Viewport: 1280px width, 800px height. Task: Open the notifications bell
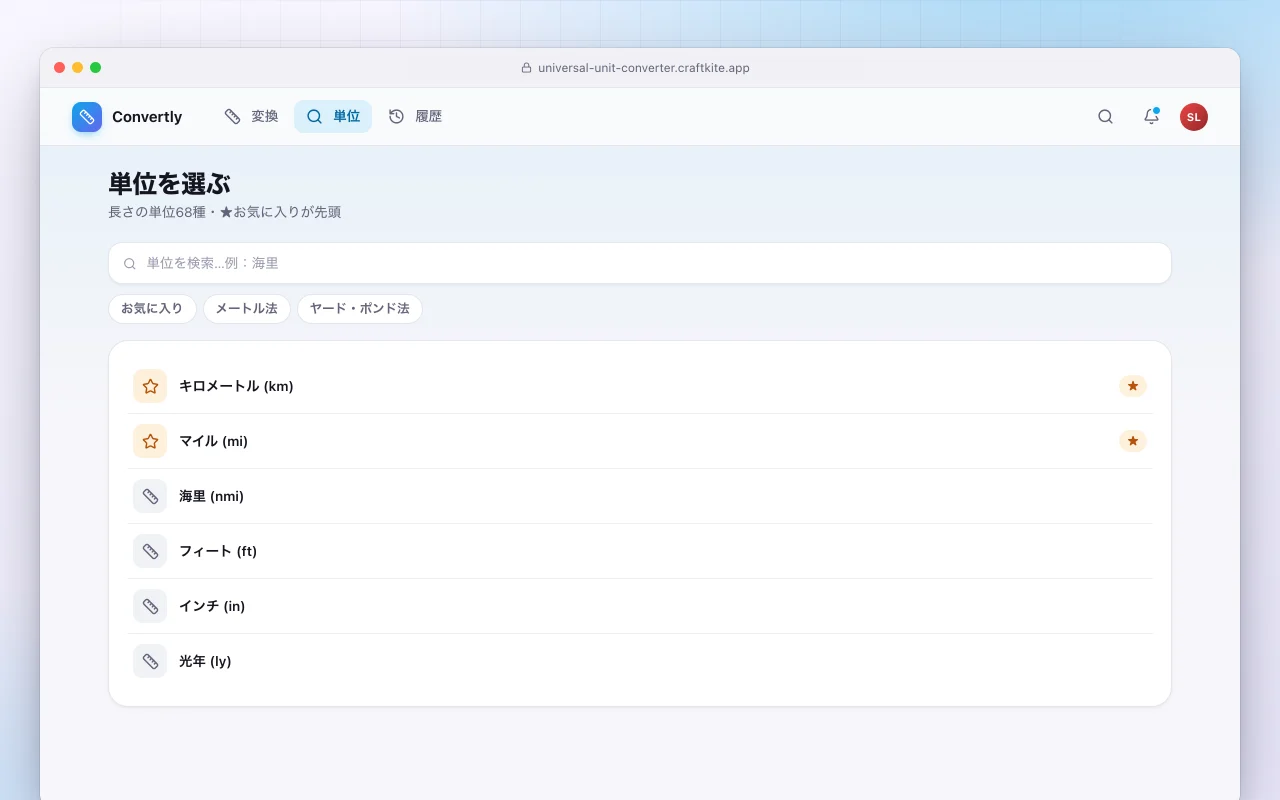pos(1151,117)
